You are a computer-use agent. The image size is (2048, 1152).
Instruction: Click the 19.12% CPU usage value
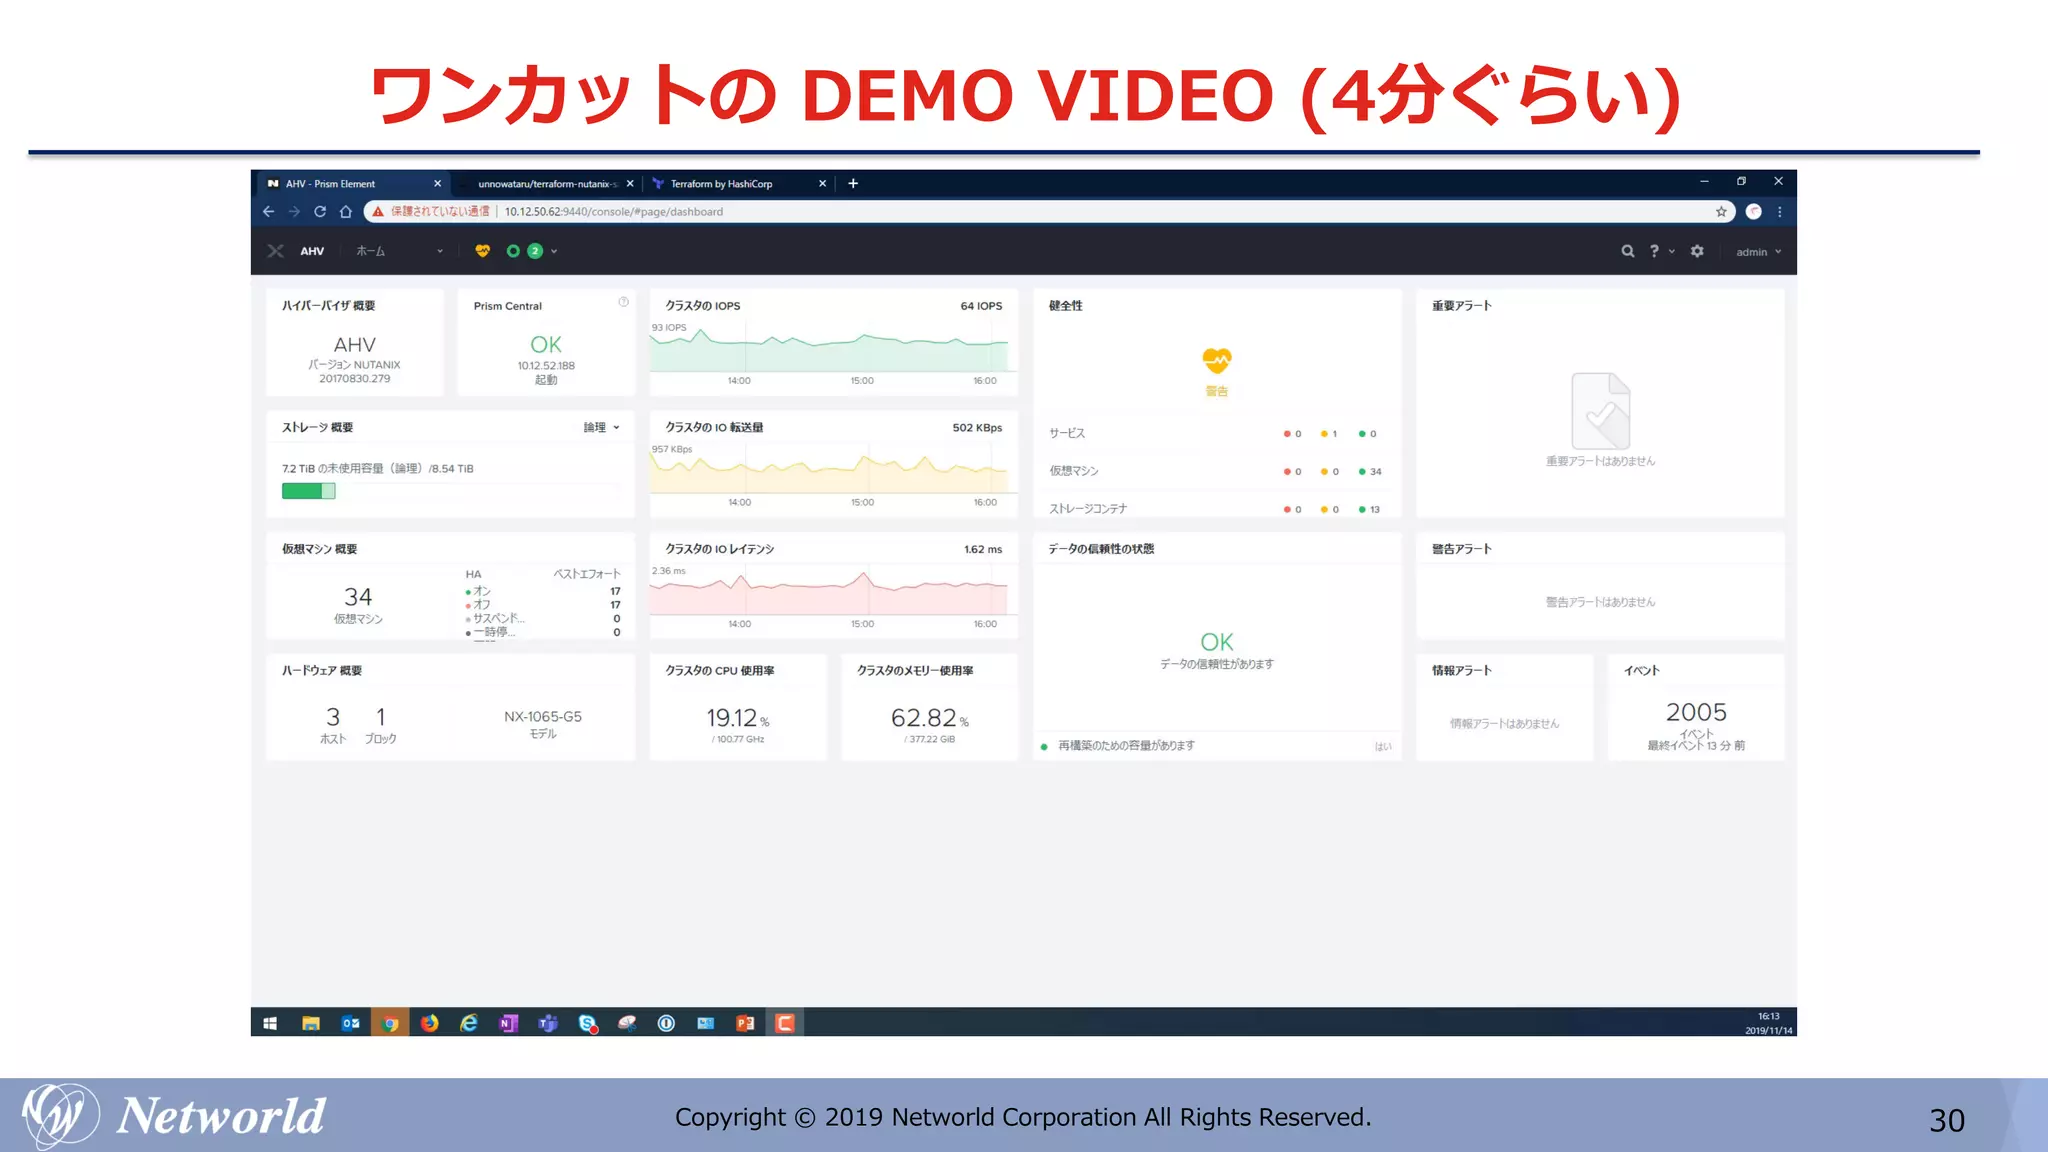pyautogui.click(x=738, y=718)
